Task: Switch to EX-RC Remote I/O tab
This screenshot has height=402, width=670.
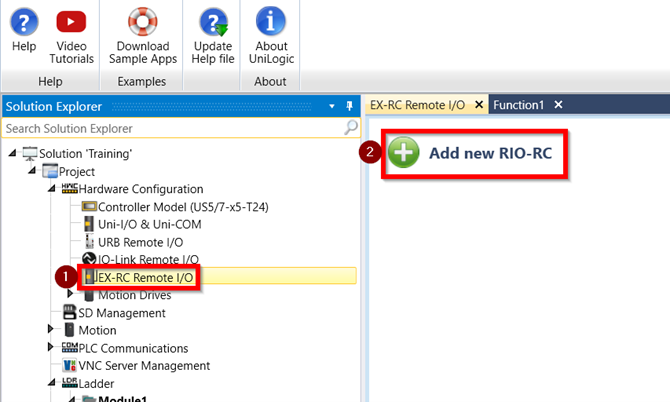Action: [x=417, y=105]
